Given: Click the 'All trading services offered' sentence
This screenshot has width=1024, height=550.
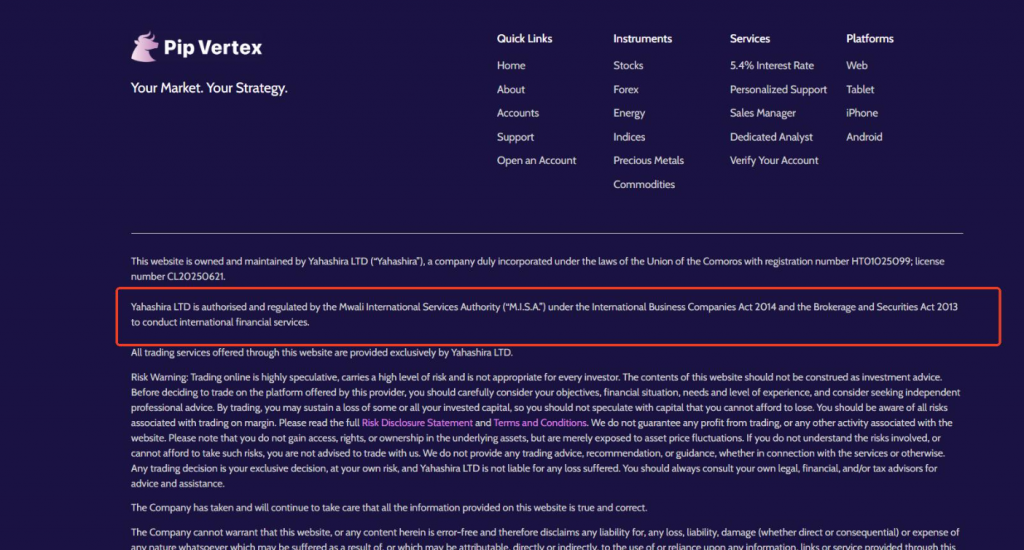Looking at the screenshot, I should (x=321, y=353).
